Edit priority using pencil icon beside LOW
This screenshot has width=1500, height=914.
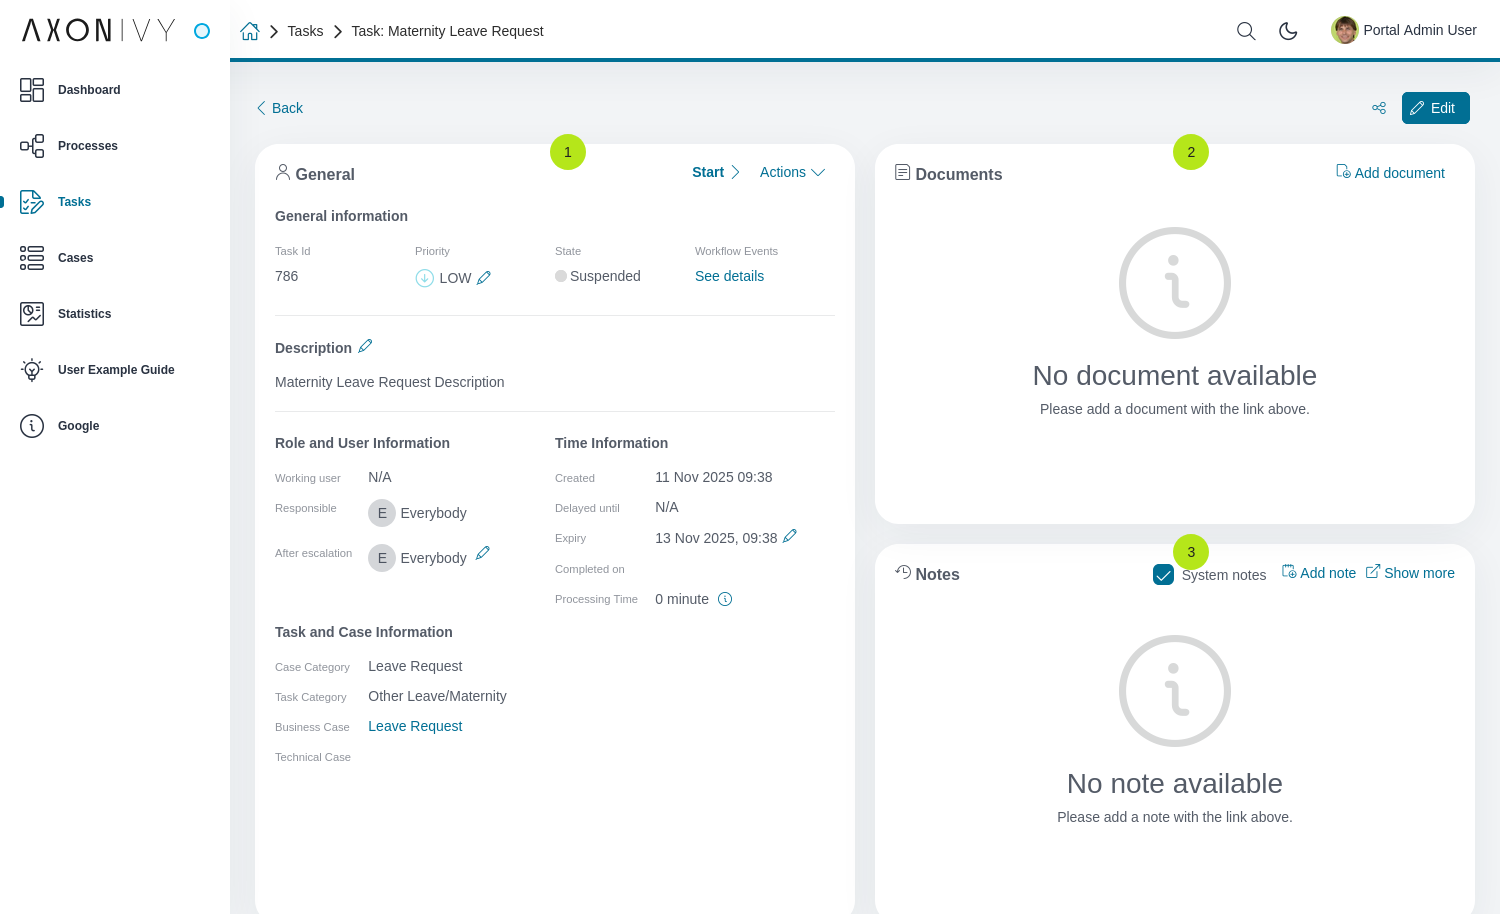point(484,278)
